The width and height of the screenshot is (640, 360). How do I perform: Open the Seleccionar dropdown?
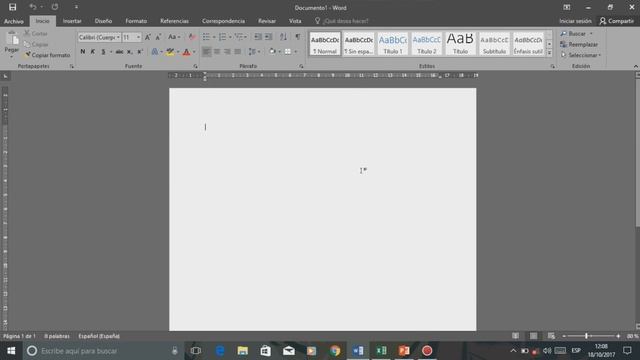[x=581, y=55]
